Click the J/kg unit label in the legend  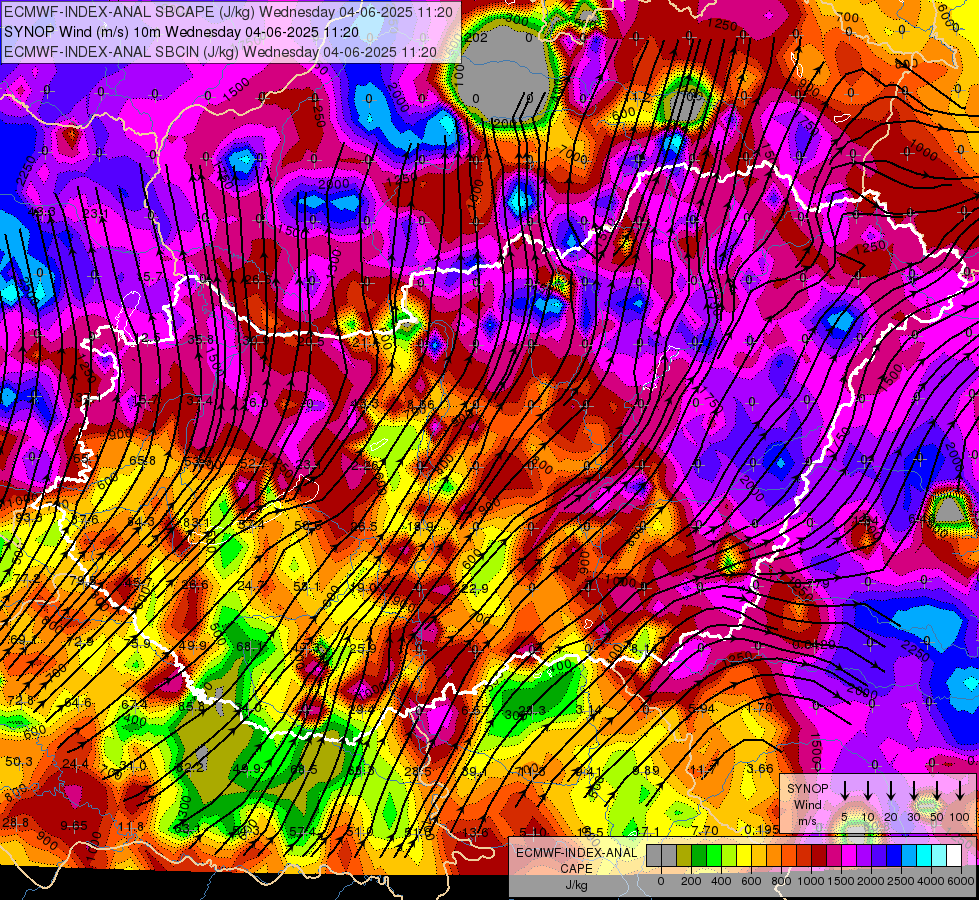coord(576,885)
